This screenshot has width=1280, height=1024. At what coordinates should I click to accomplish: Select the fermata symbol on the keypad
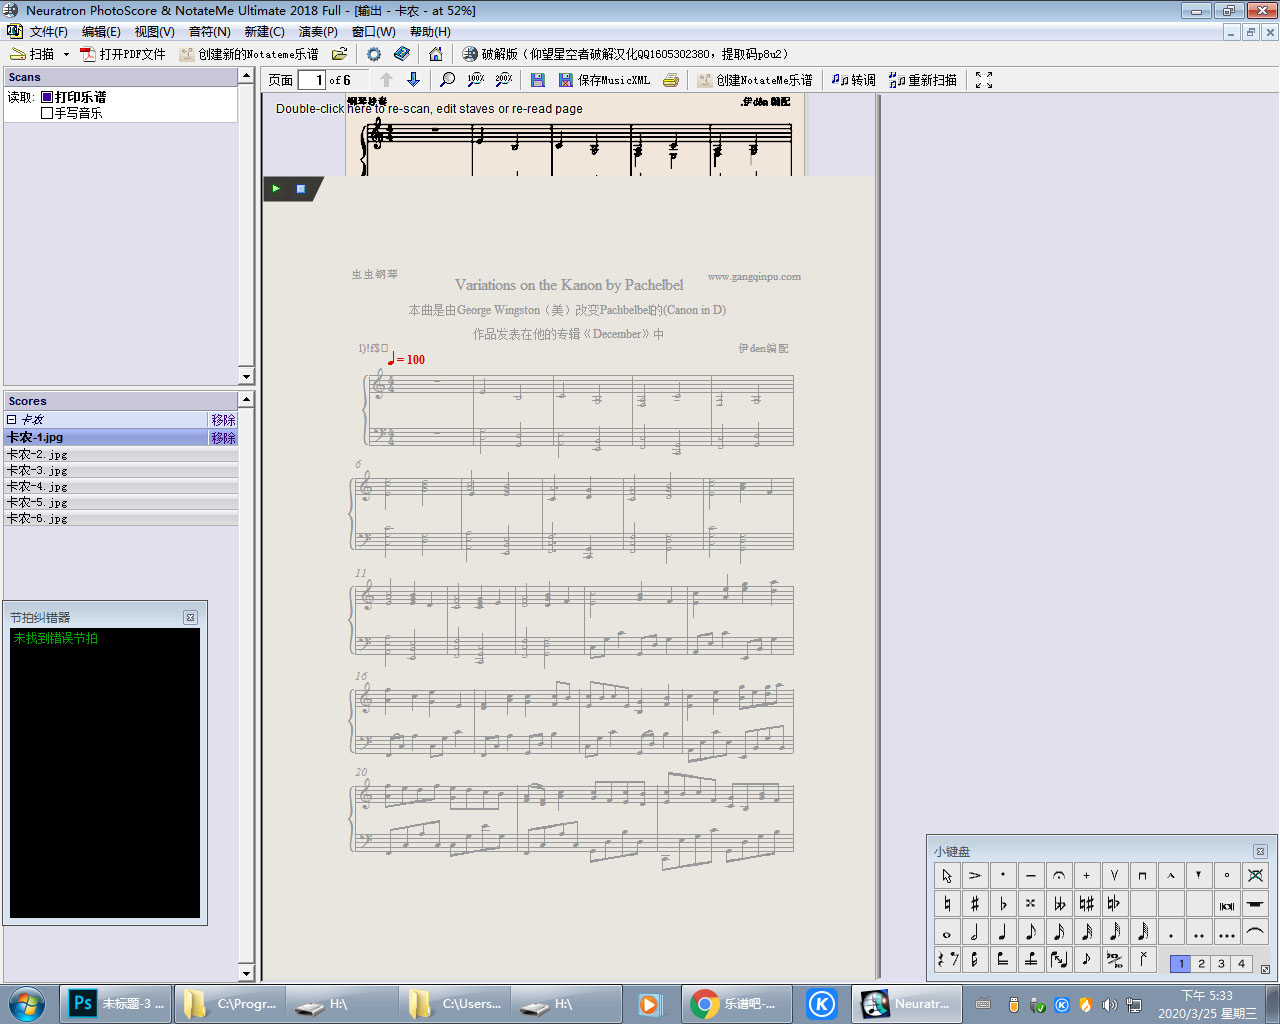click(1058, 876)
